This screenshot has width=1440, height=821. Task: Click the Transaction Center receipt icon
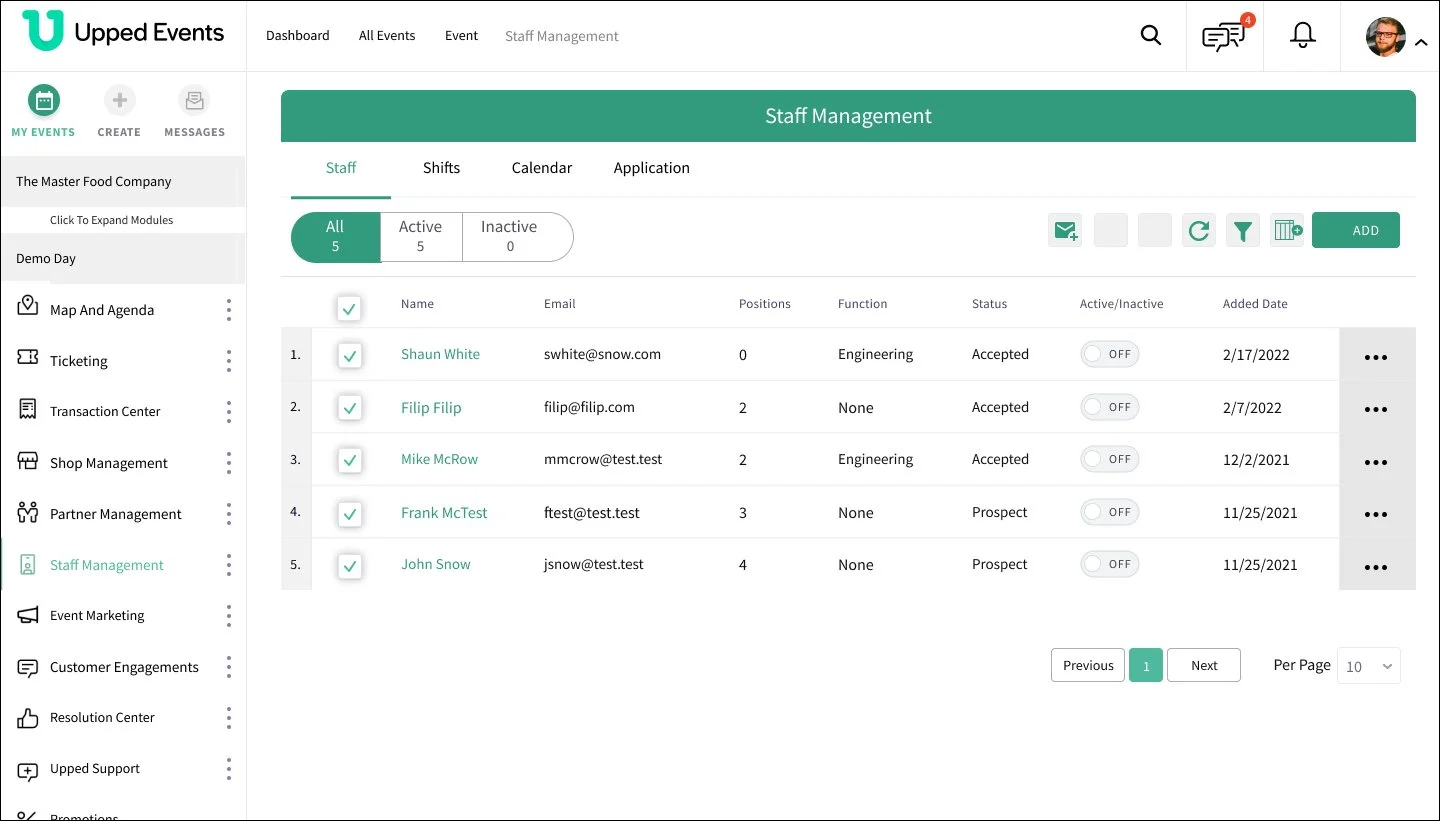point(28,409)
